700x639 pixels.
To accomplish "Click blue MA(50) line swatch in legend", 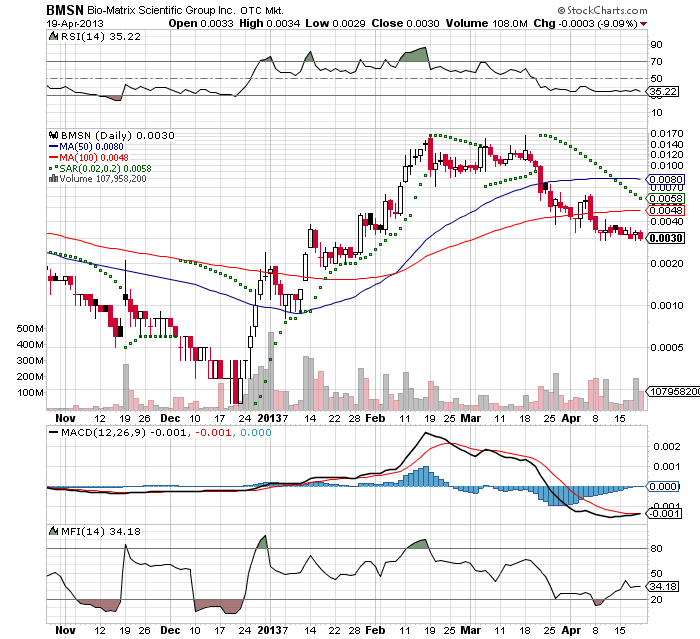I will (x=53, y=146).
